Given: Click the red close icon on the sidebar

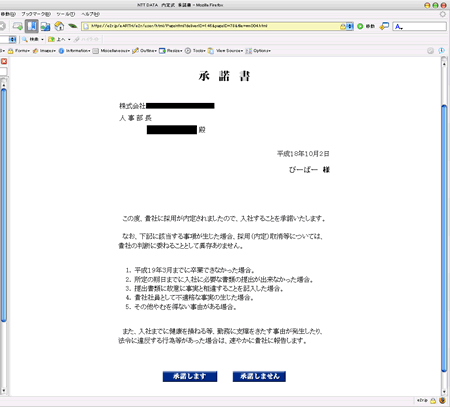Looking at the screenshot, I should tap(4, 61).
